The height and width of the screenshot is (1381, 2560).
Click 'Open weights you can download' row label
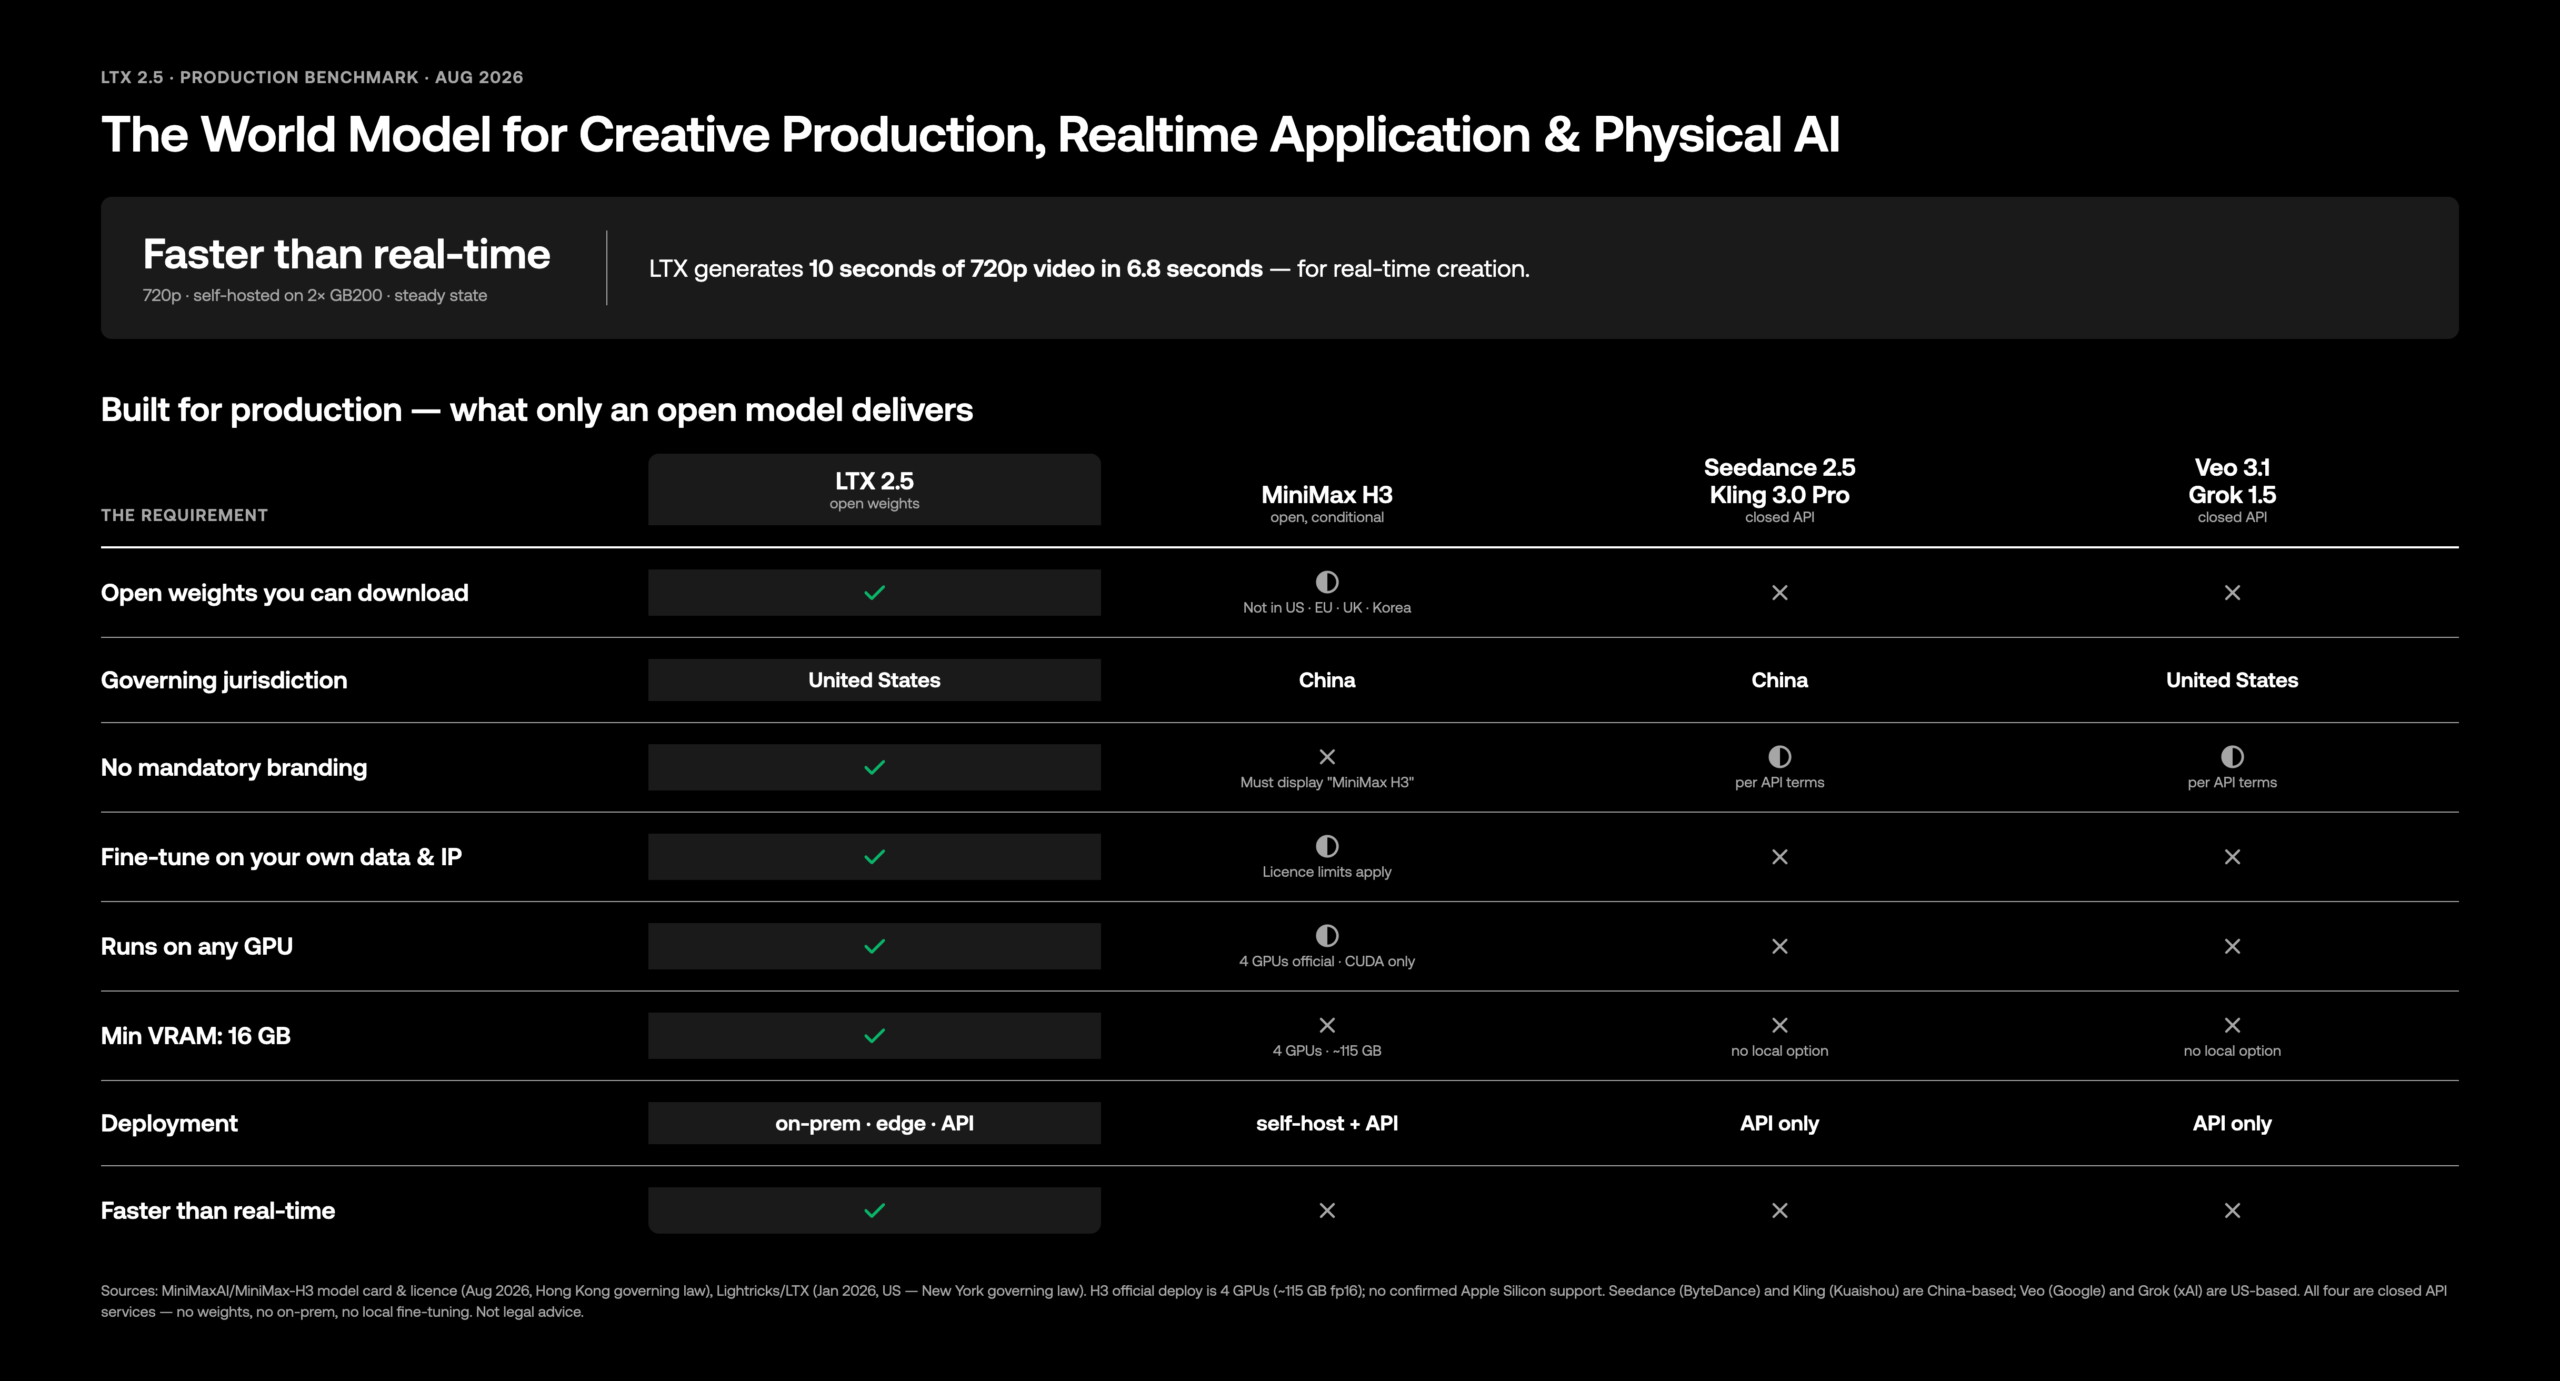pyautogui.click(x=285, y=593)
